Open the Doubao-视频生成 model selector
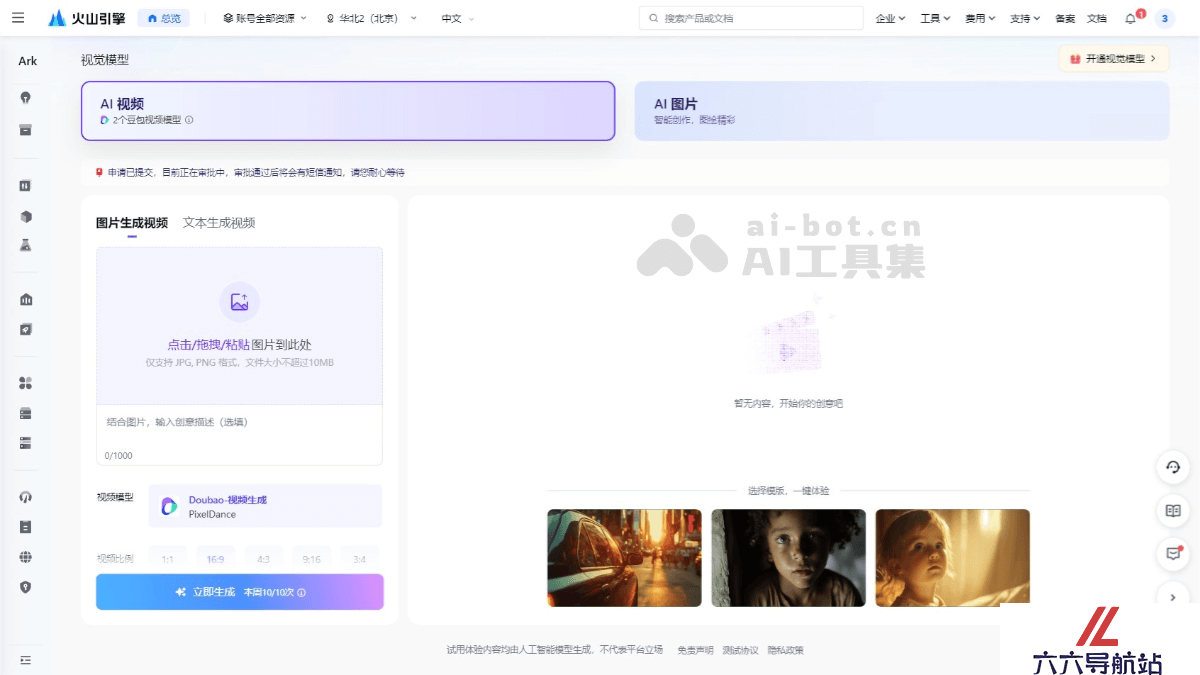 click(x=265, y=506)
